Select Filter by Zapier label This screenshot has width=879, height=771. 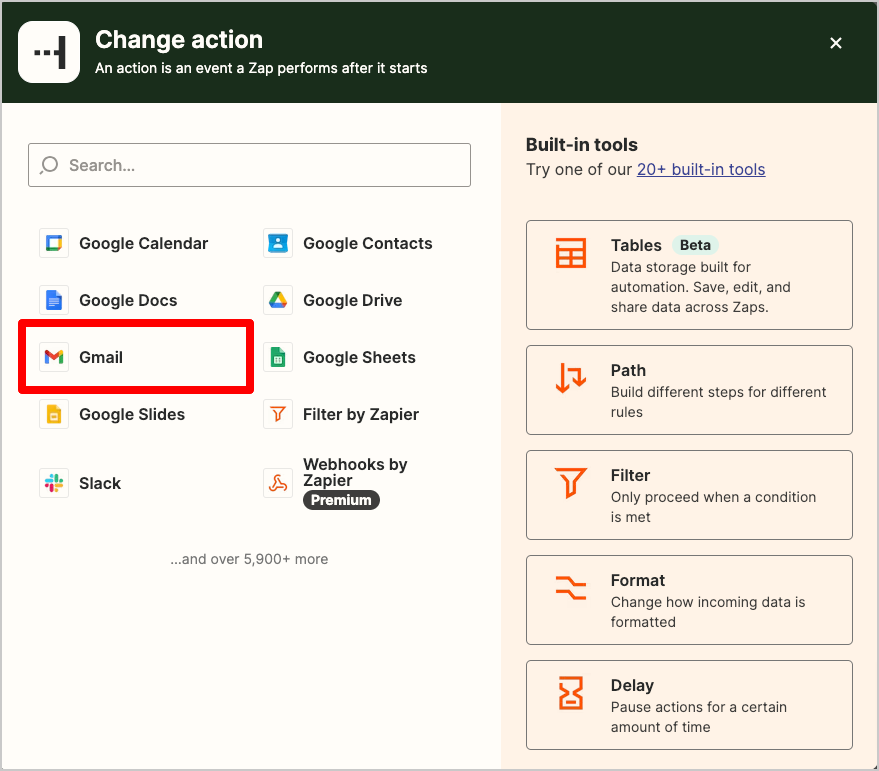tap(361, 414)
